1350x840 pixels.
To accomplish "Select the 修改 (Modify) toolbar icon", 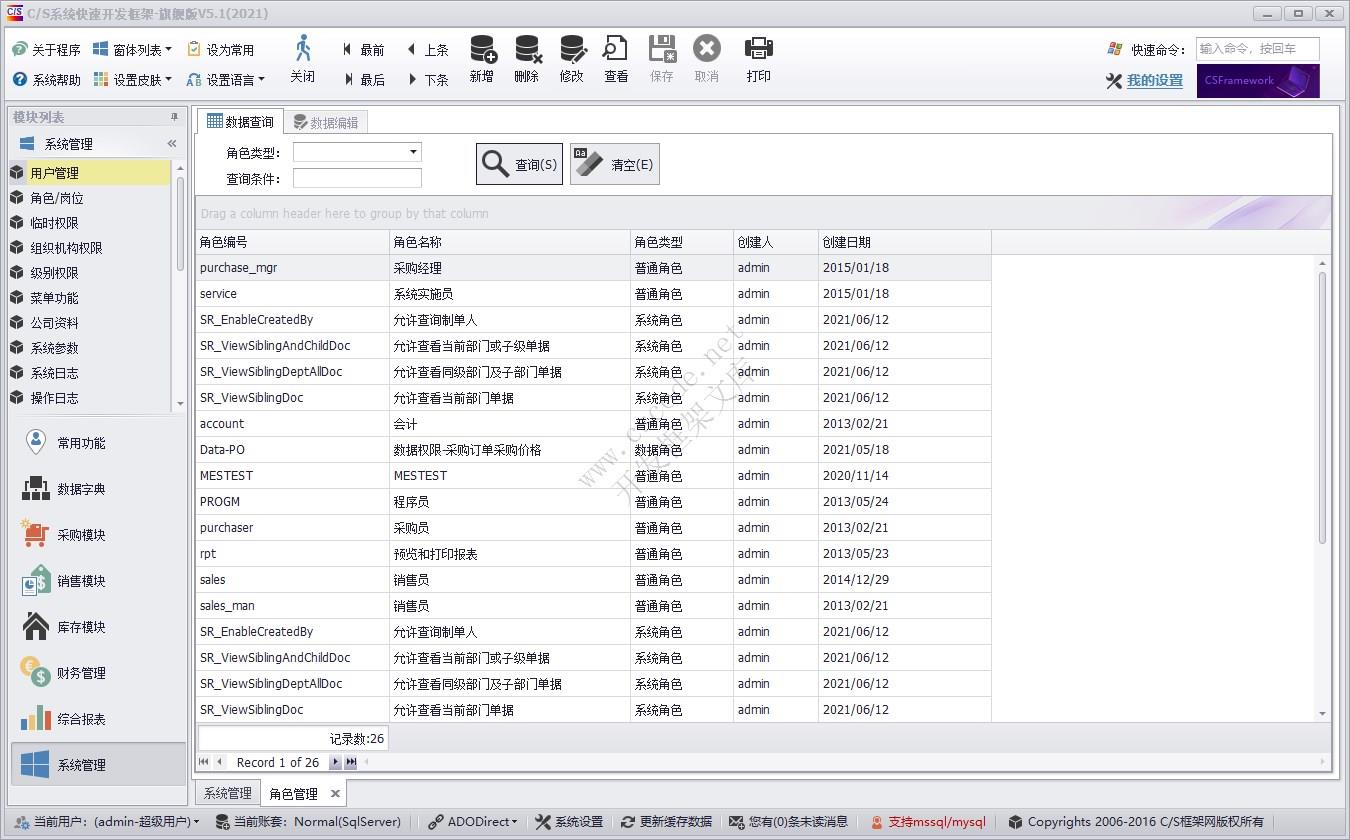I will [571, 60].
